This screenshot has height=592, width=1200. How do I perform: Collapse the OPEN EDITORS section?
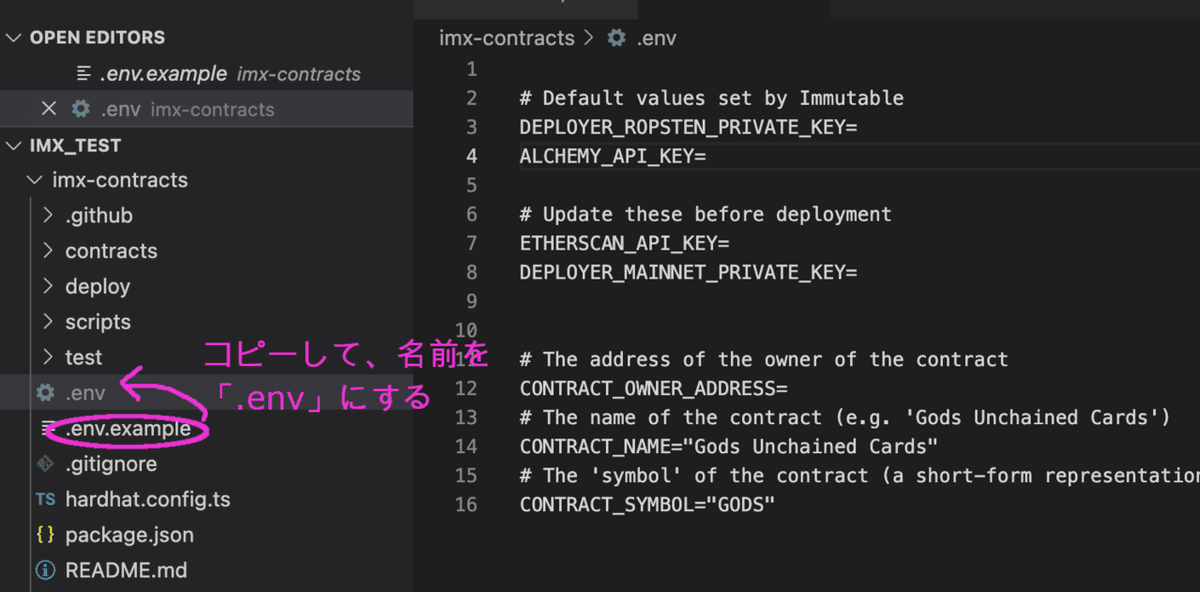[14, 37]
